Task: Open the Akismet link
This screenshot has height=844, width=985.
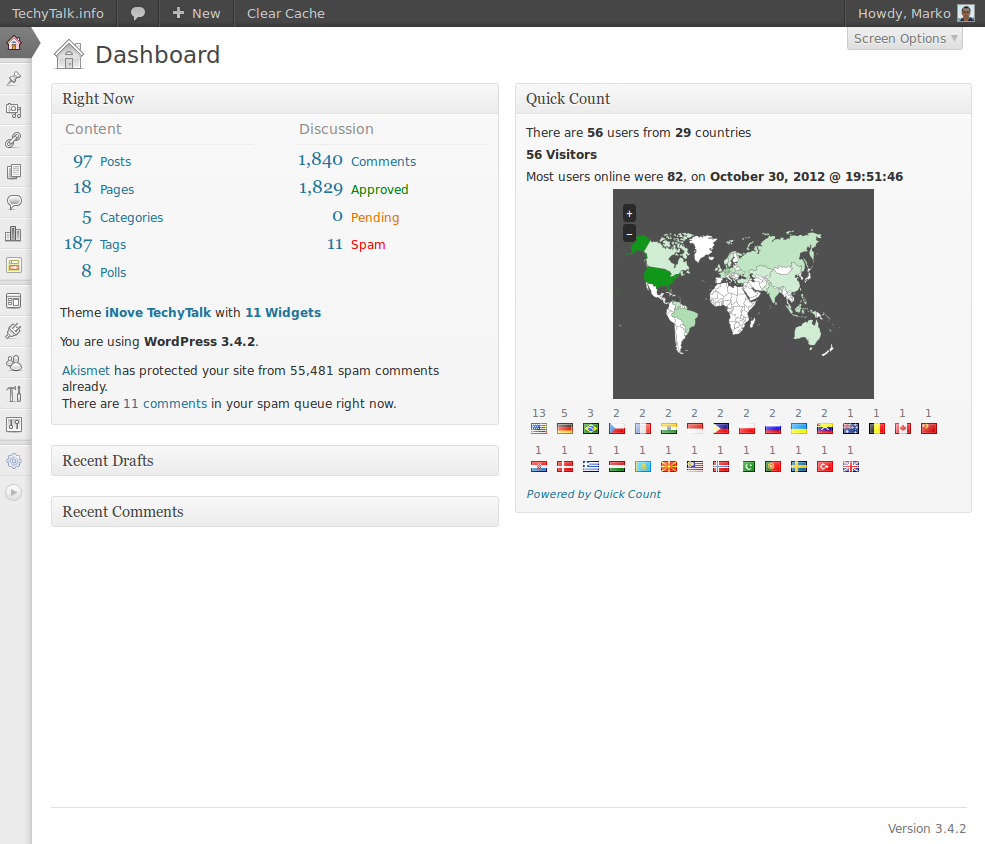Action: (x=86, y=370)
